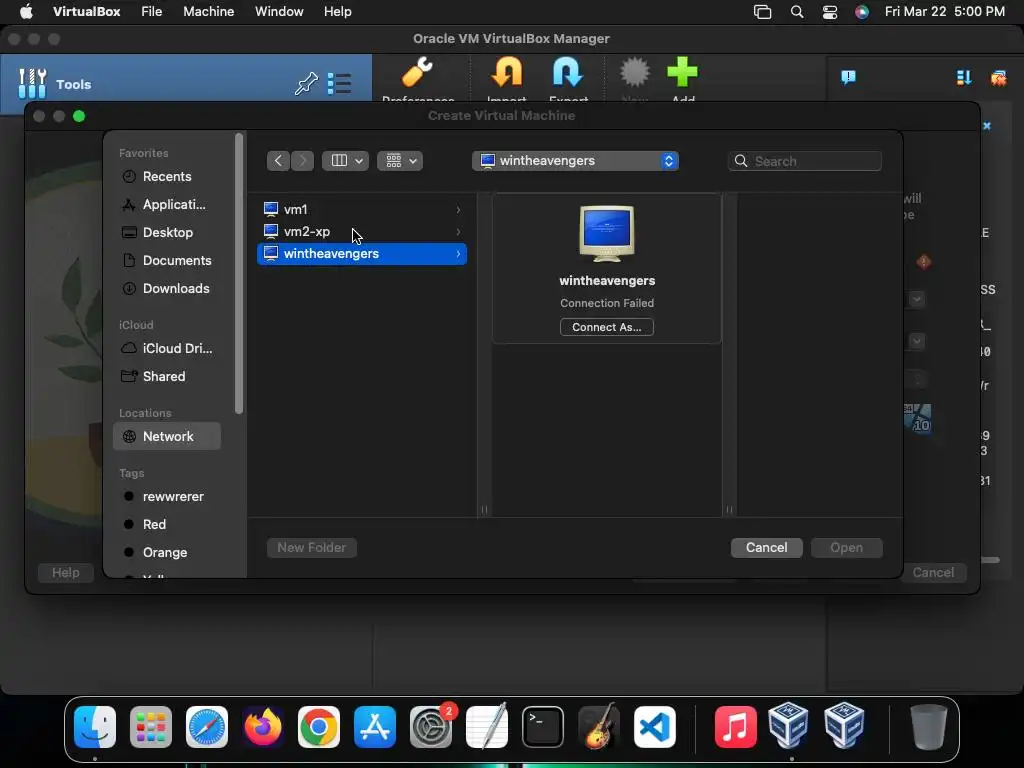Open the VirtualBox menu

(x=86, y=12)
